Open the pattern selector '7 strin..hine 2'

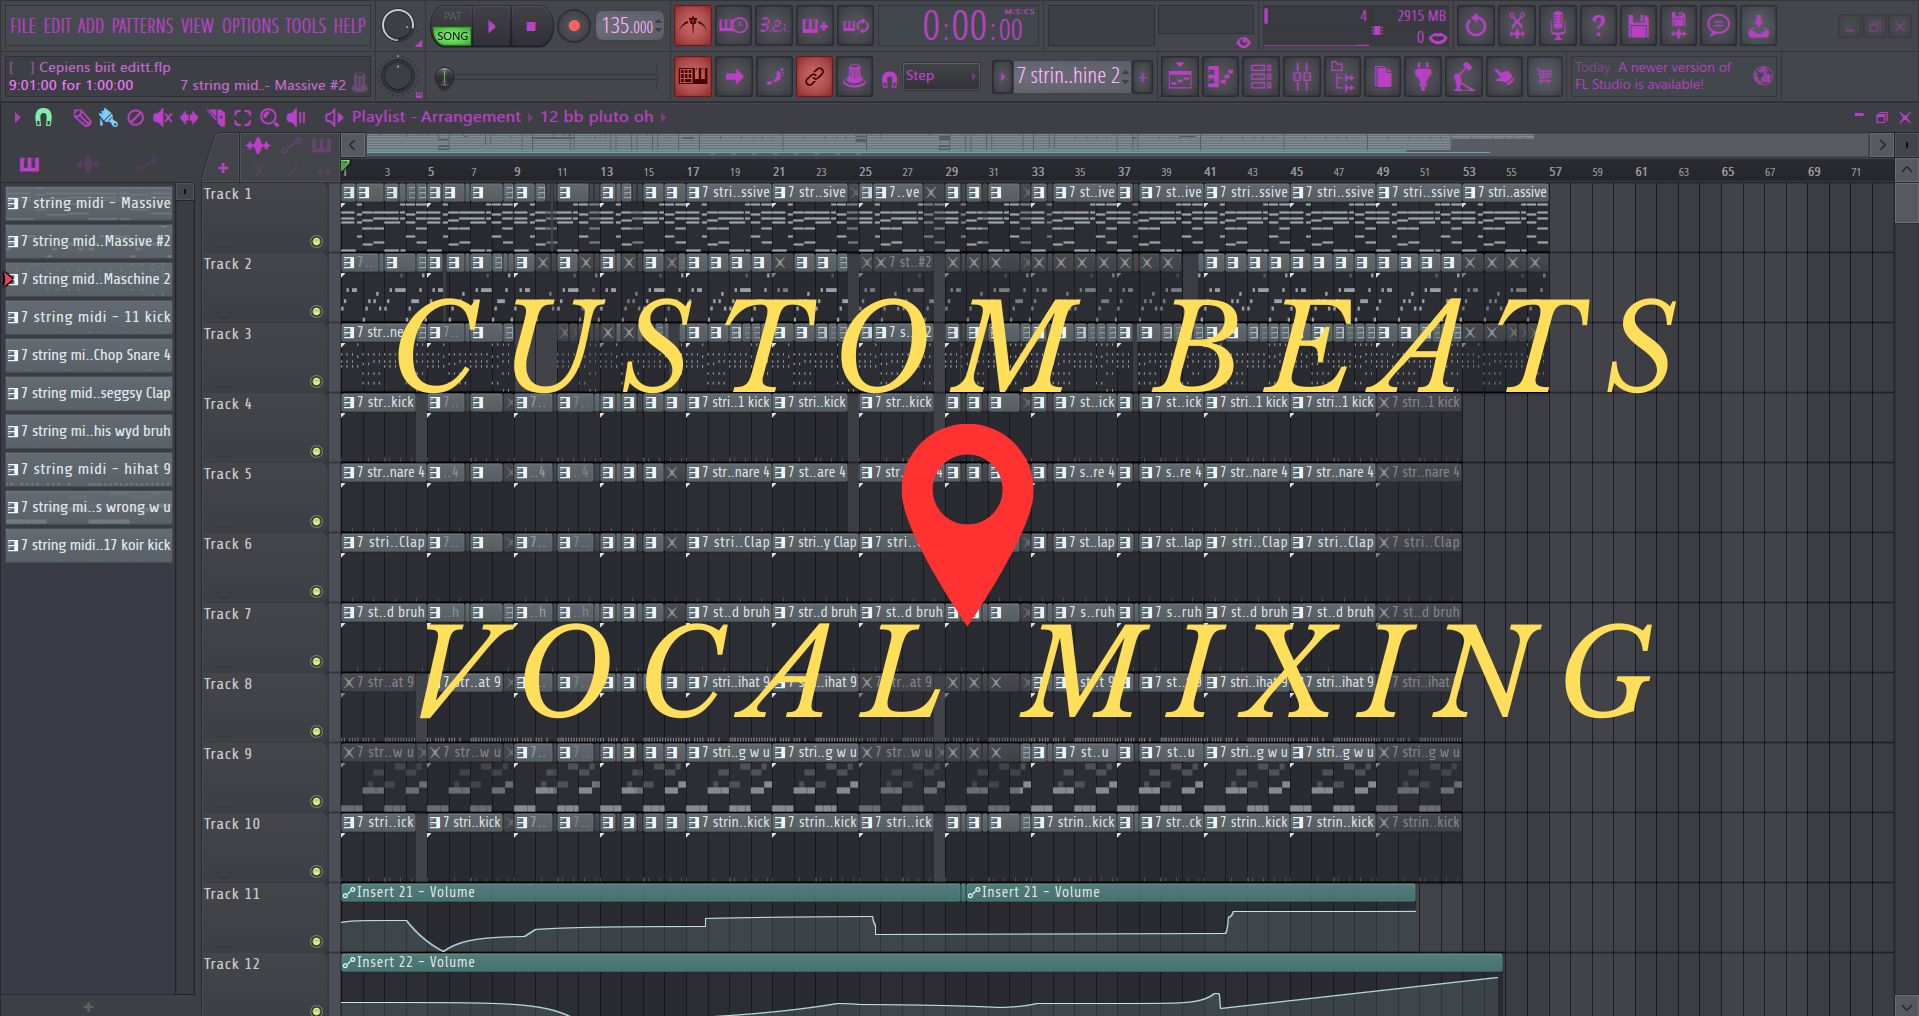click(1067, 76)
